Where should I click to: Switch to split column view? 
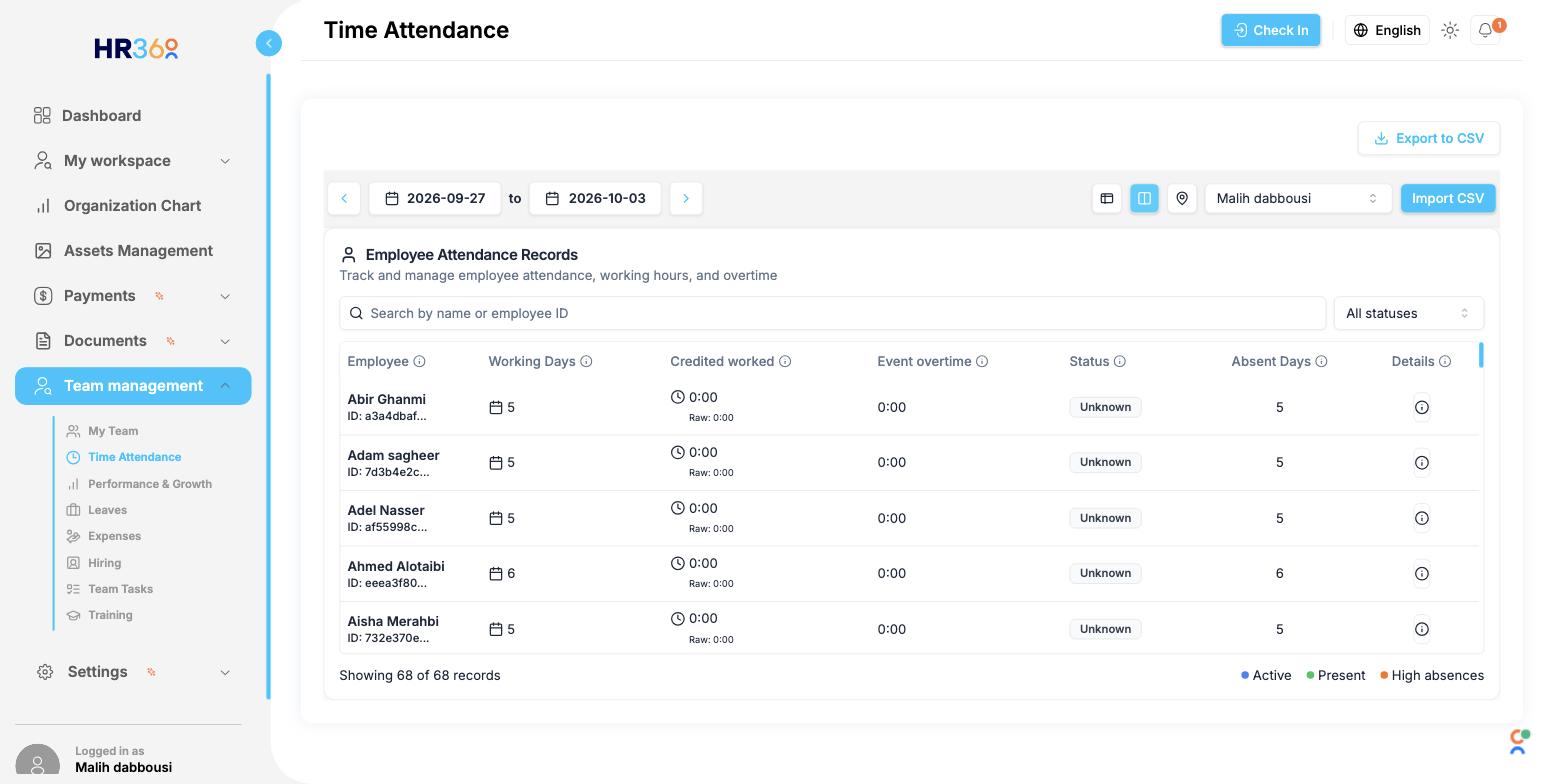(x=1144, y=198)
